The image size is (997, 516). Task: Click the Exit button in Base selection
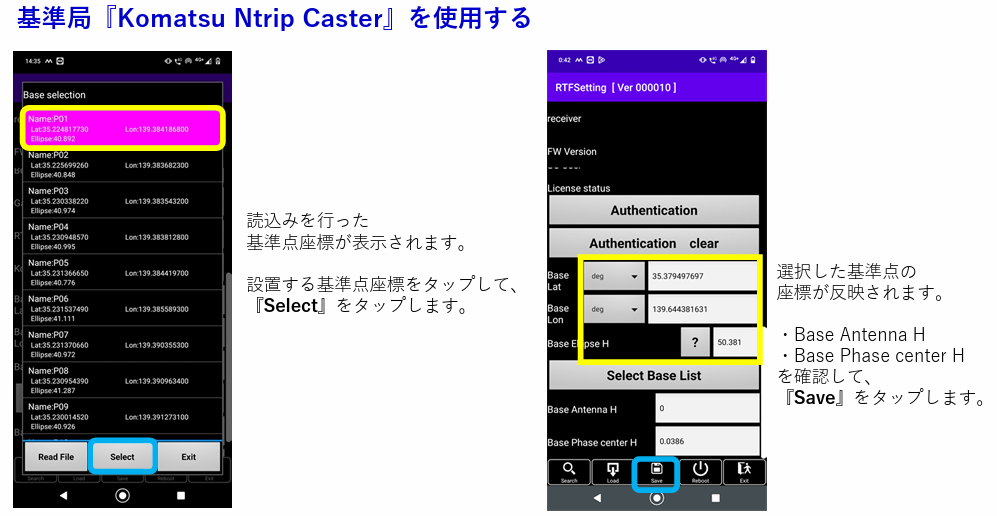coord(189,457)
